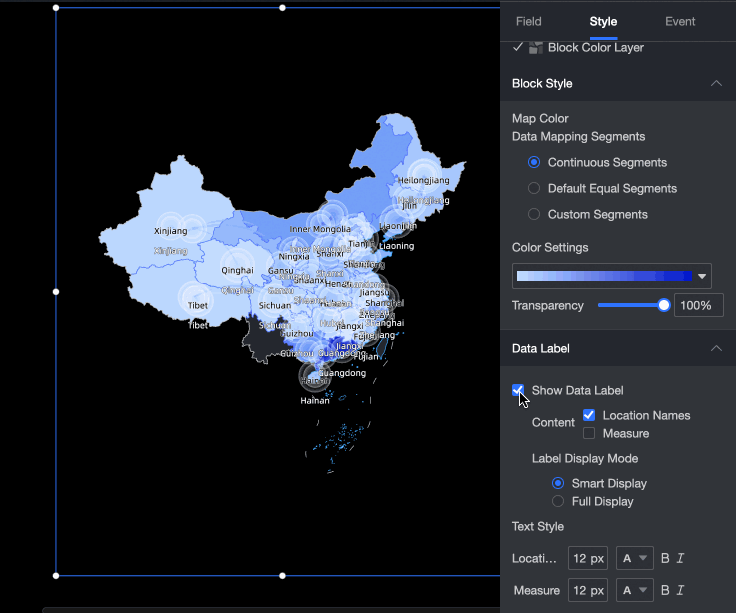Toggle italic for Location text
The width and height of the screenshot is (736, 613).
click(x=680, y=559)
